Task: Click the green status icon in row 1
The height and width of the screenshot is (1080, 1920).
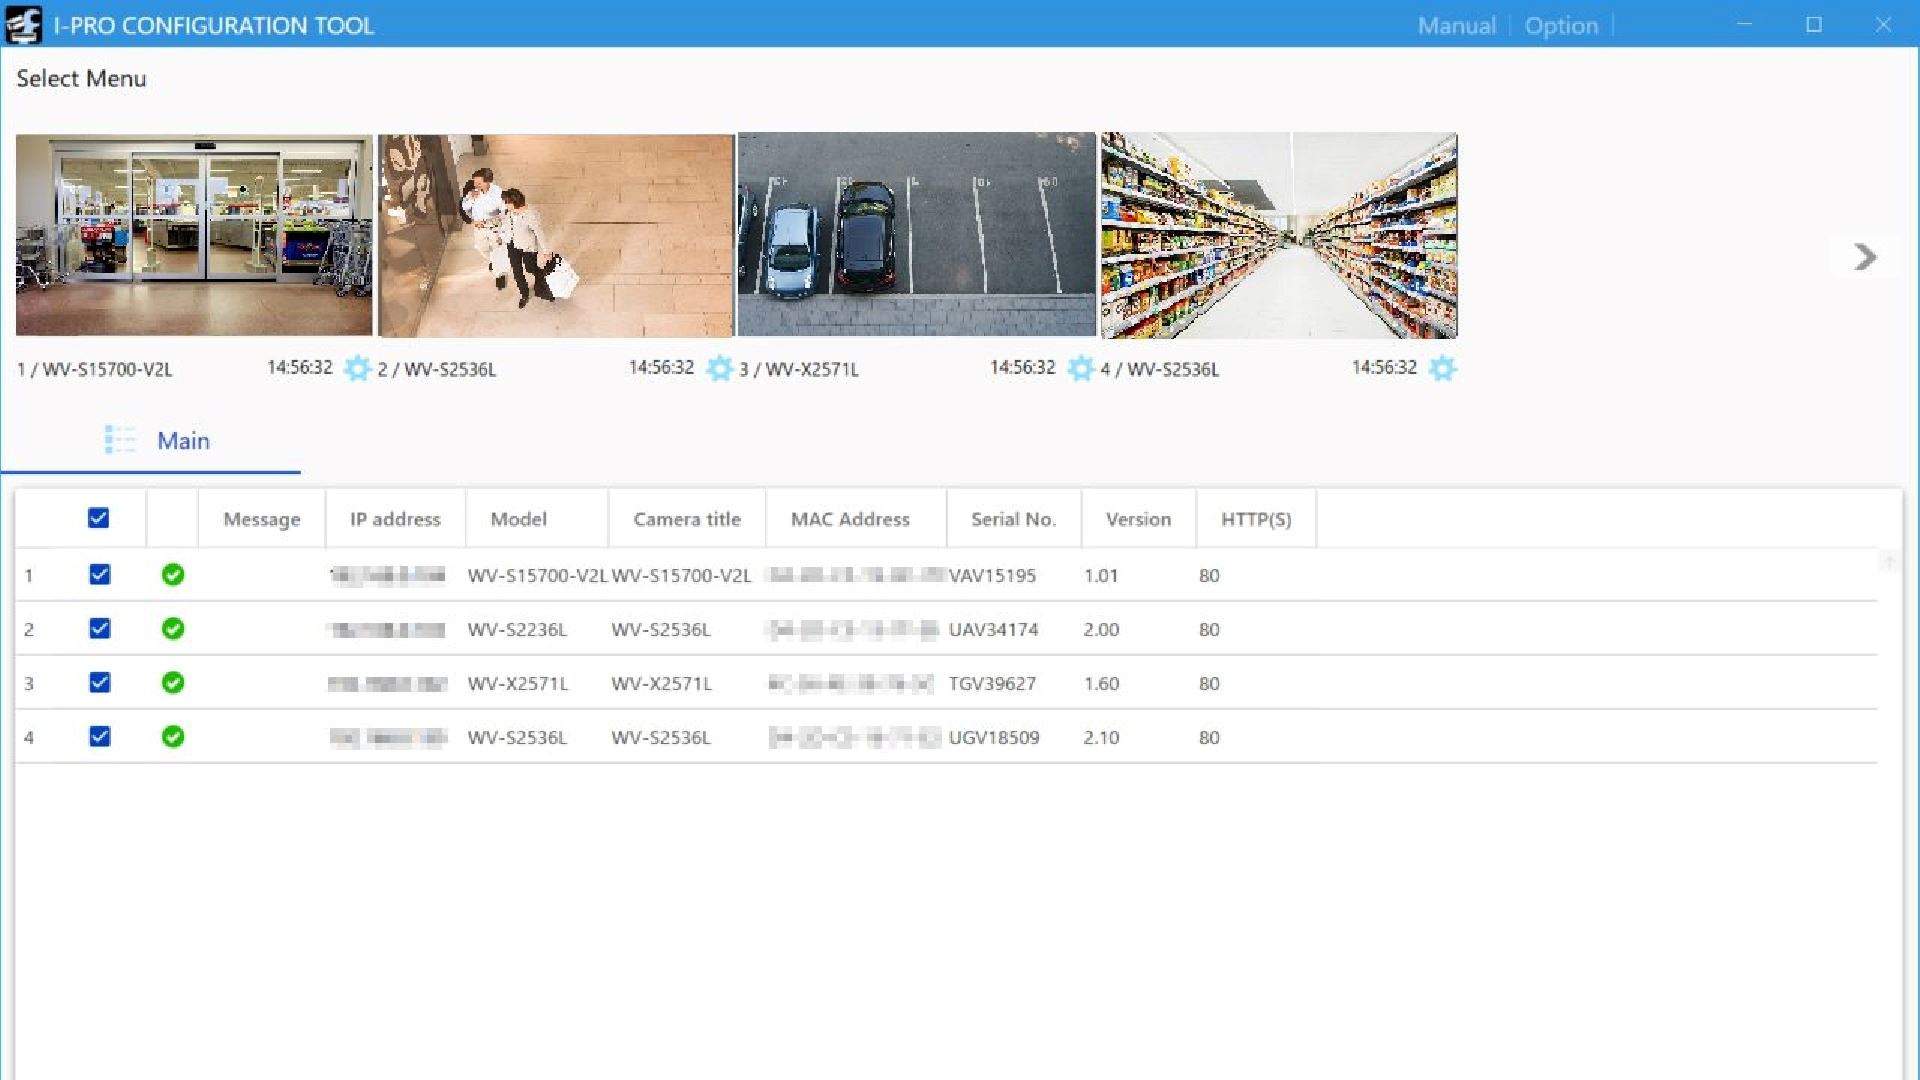Action: 173,575
